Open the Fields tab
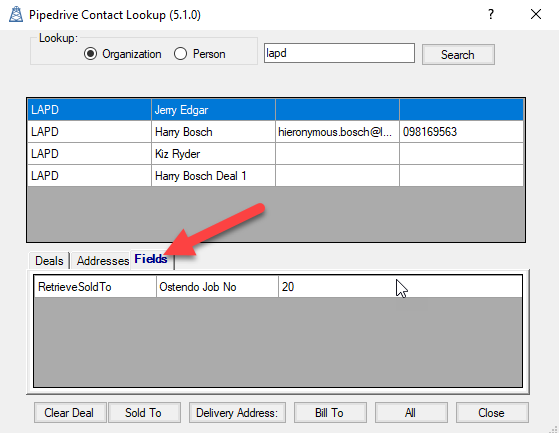This screenshot has width=559, height=433. pos(151,259)
